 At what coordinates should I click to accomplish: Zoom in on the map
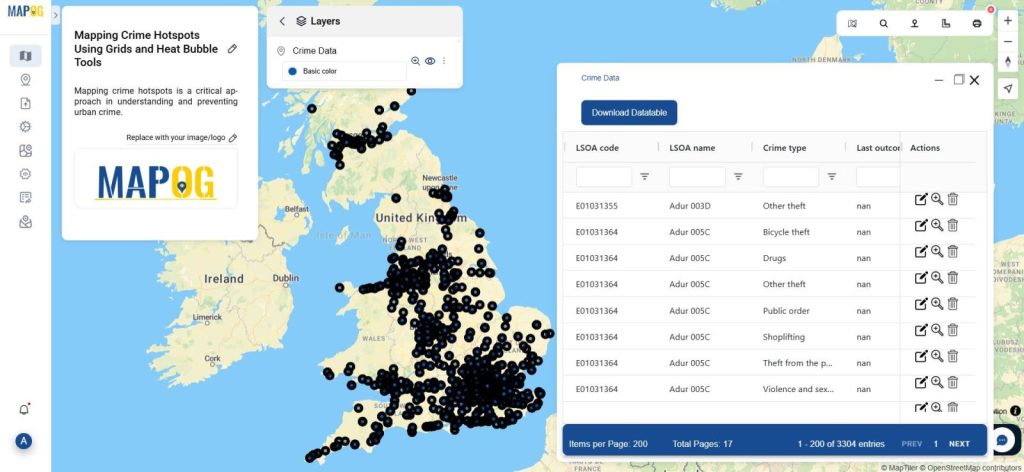(1008, 21)
